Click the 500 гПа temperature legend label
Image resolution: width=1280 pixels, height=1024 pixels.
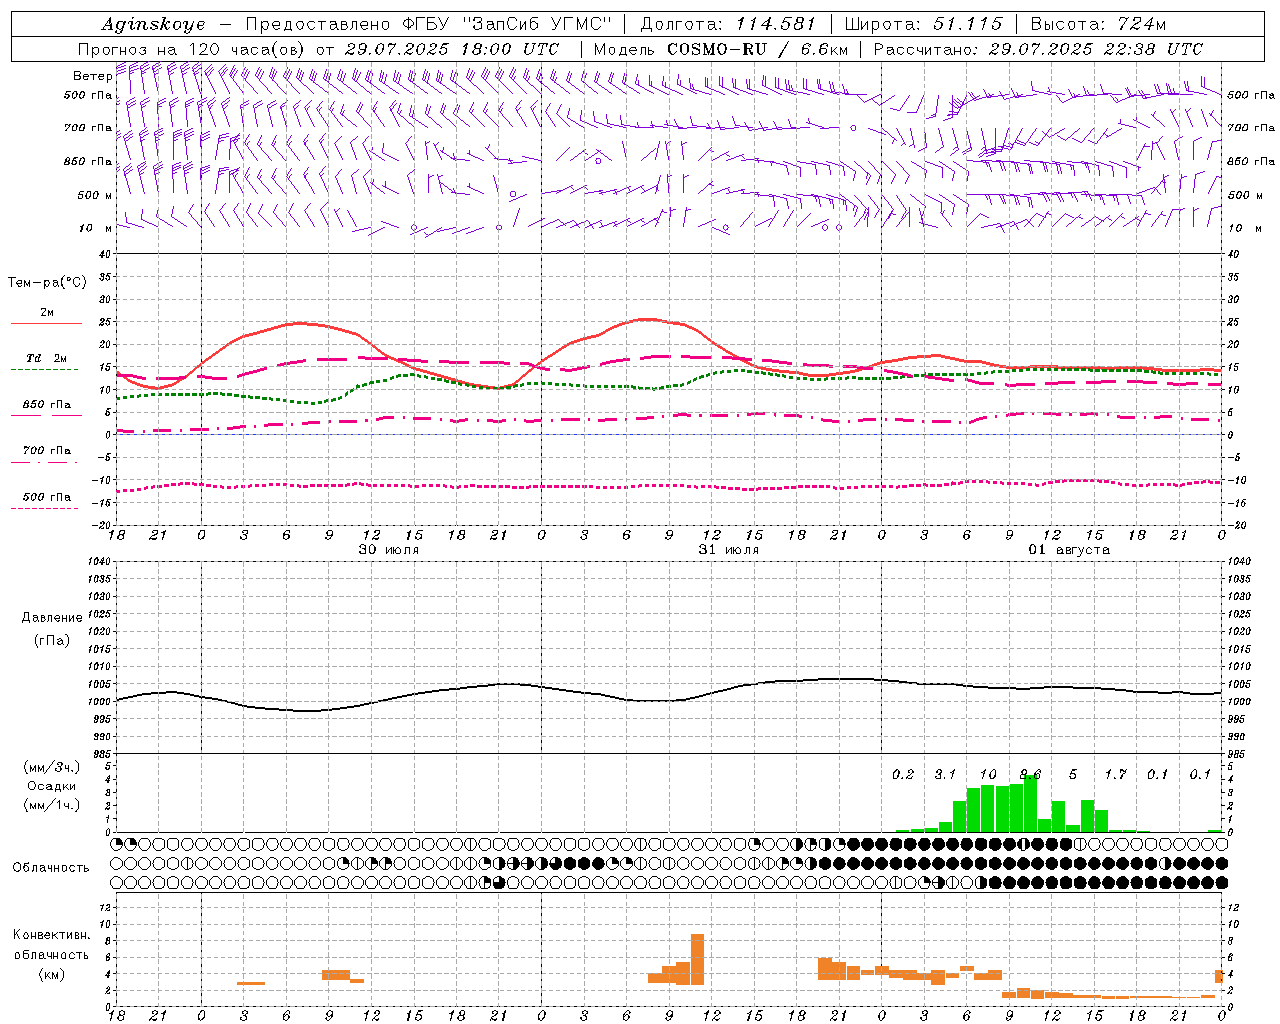coord(47,497)
